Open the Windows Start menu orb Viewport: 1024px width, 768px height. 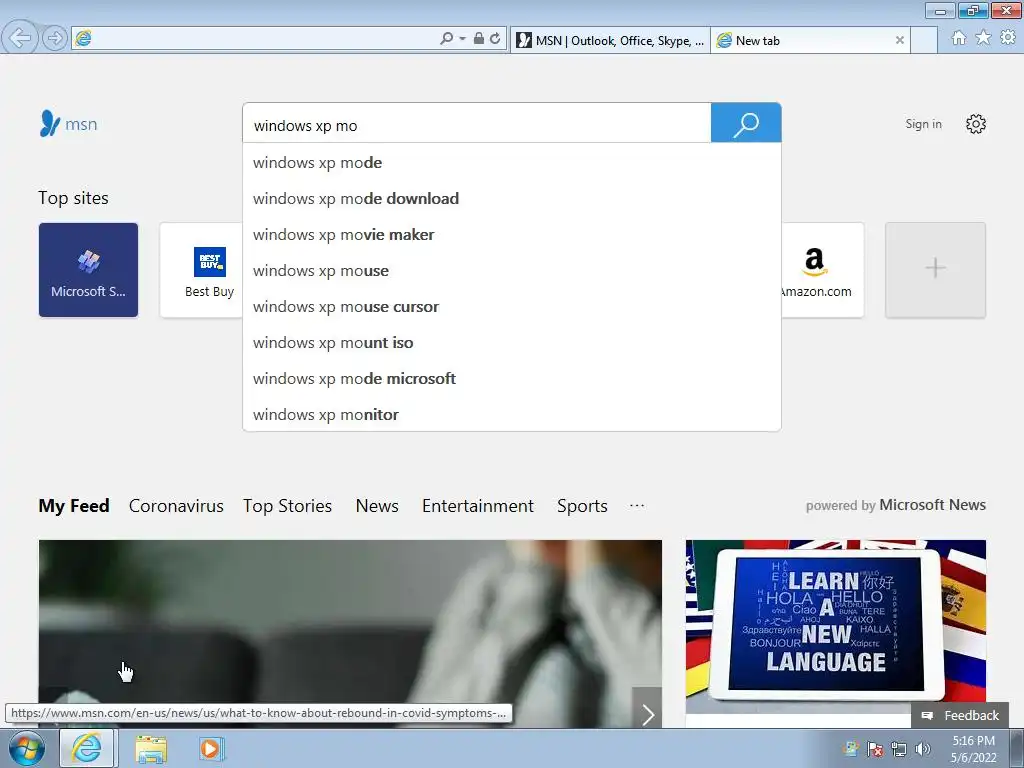pos(27,748)
